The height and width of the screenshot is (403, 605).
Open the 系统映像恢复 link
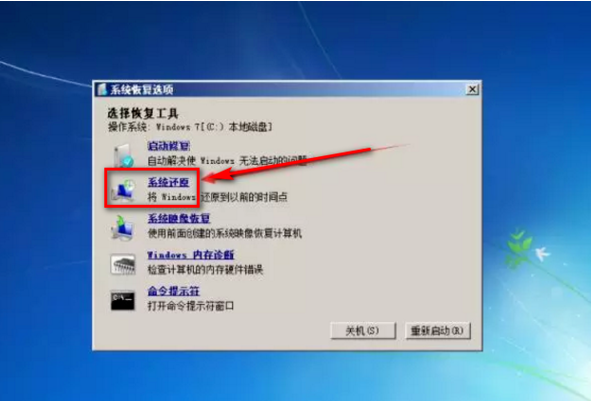click(179, 218)
